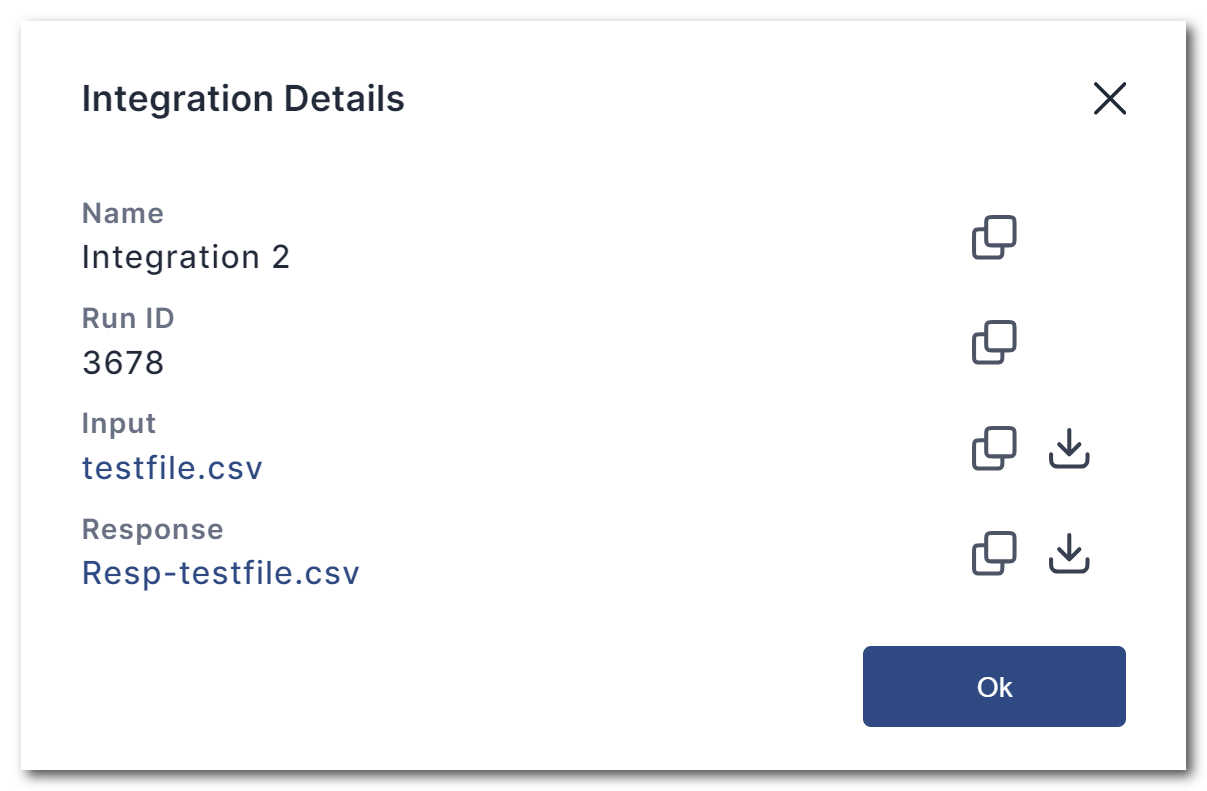Open the Resp-testfile.csv response link

(x=220, y=573)
